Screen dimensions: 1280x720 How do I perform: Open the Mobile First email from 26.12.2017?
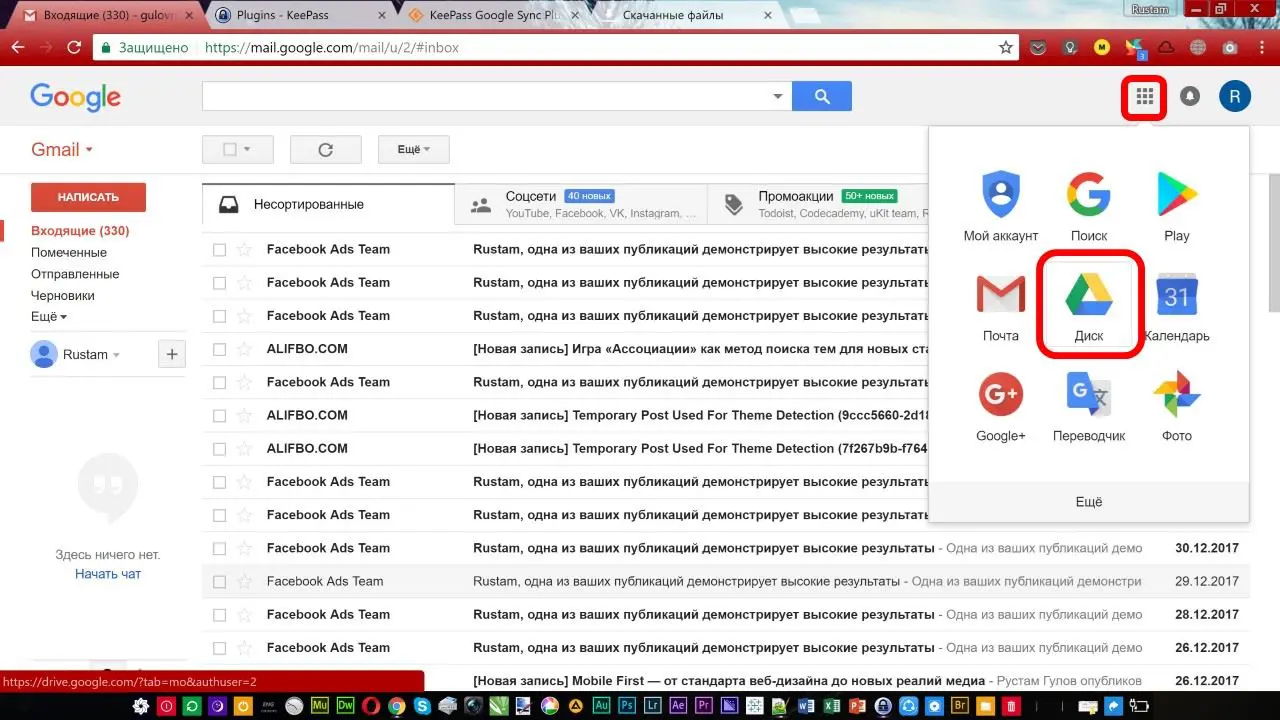click(x=726, y=681)
